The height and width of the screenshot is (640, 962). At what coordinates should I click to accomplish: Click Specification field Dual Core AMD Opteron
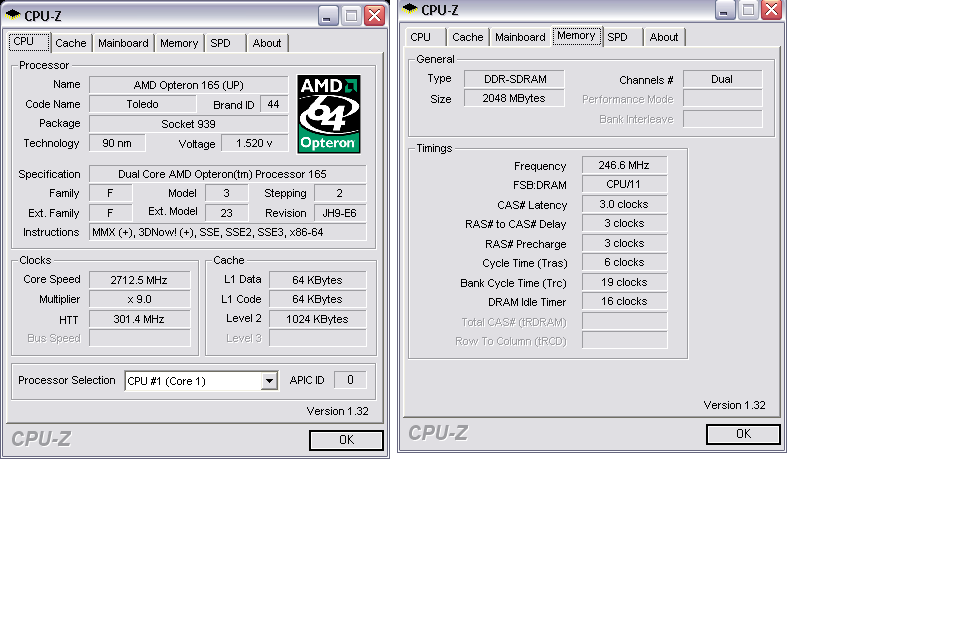pyautogui.click(x=228, y=174)
